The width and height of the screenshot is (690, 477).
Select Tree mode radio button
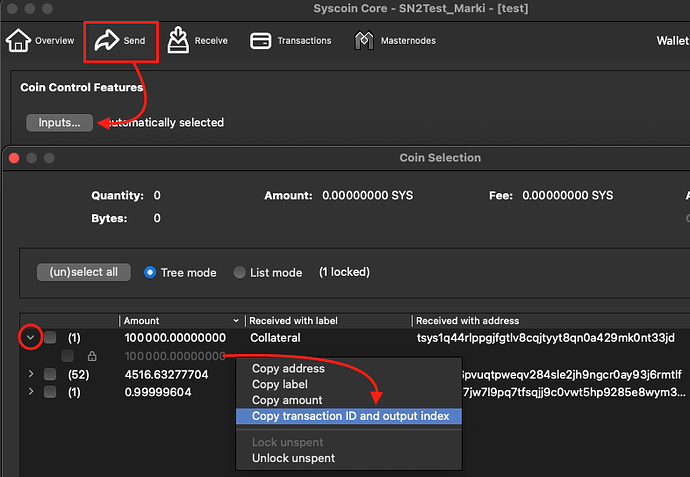pyautogui.click(x=151, y=272)
